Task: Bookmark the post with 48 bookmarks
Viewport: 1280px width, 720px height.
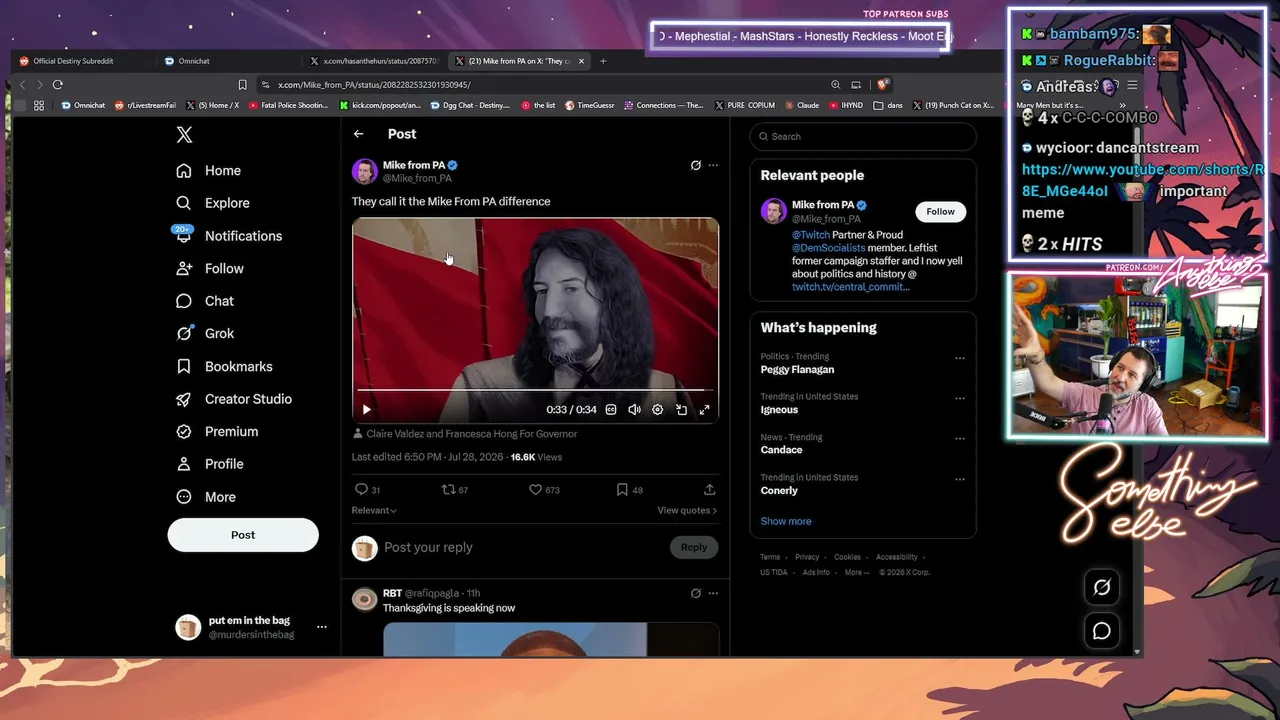Action: tap(622, 490)
